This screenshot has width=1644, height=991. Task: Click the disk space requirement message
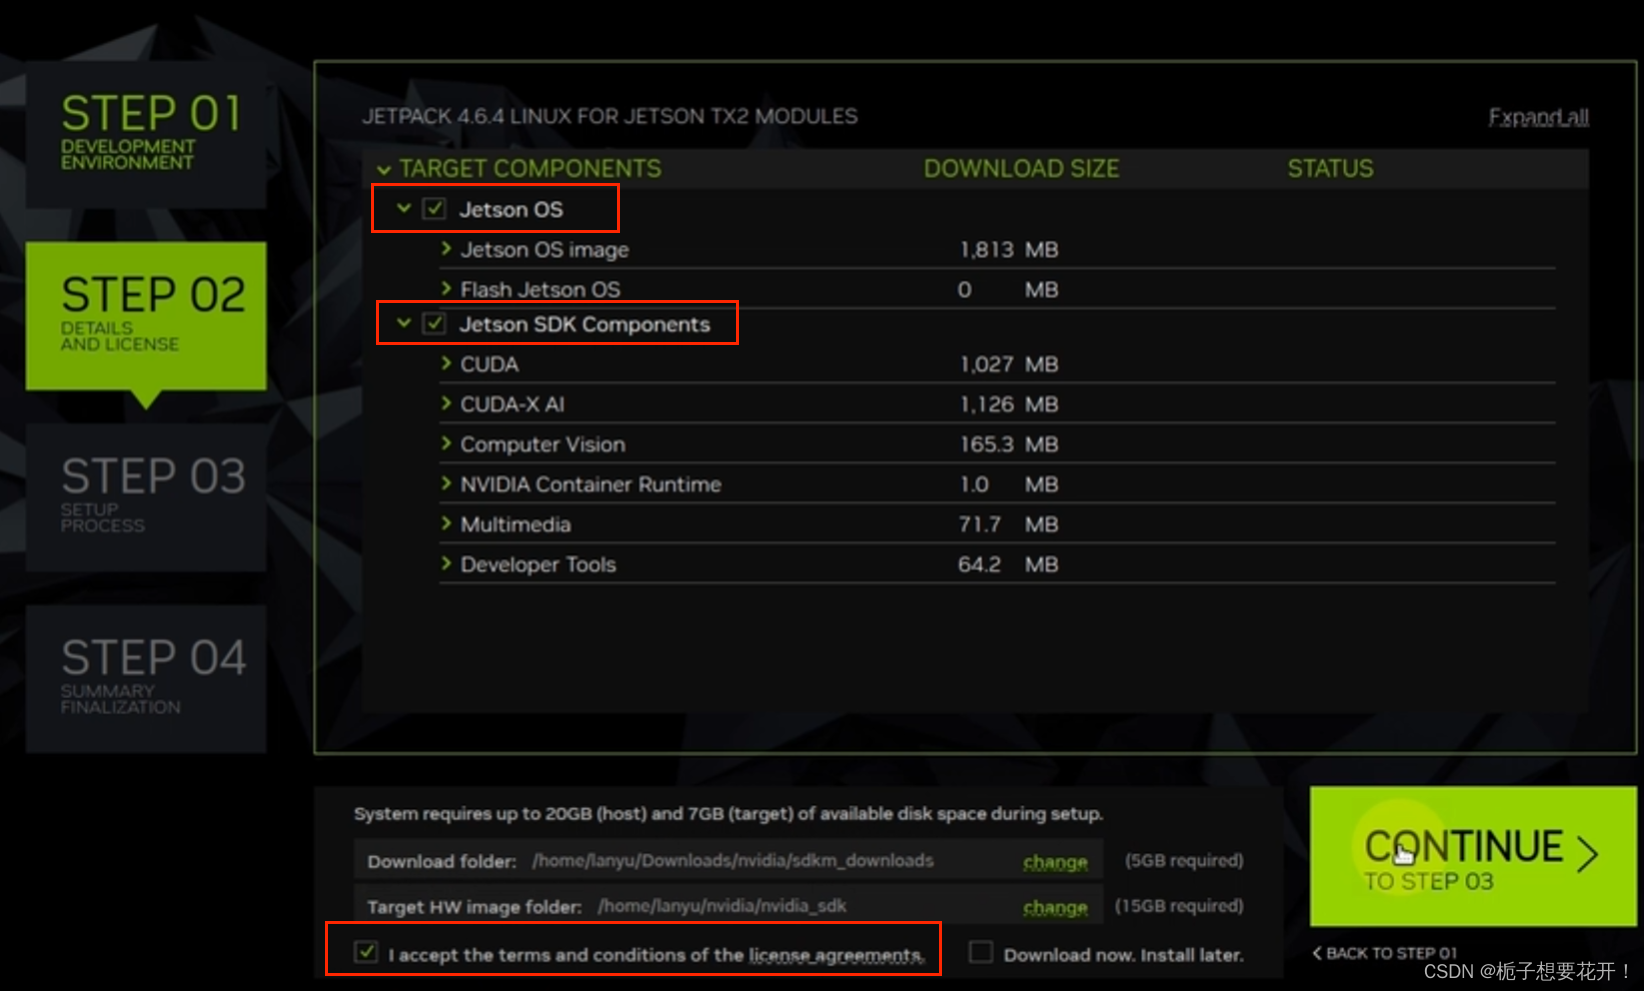(728, 813)
